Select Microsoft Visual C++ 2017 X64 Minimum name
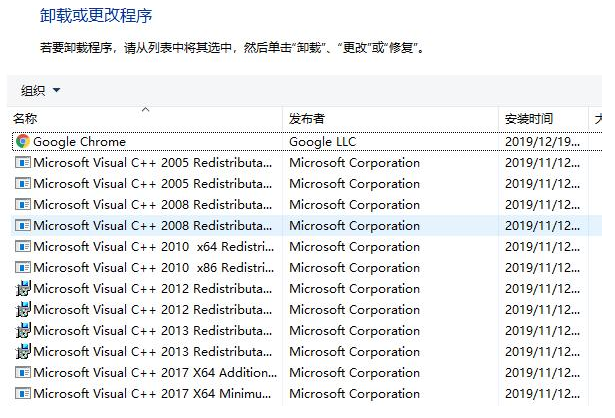The image size is (615, 418). coord(152,394)
